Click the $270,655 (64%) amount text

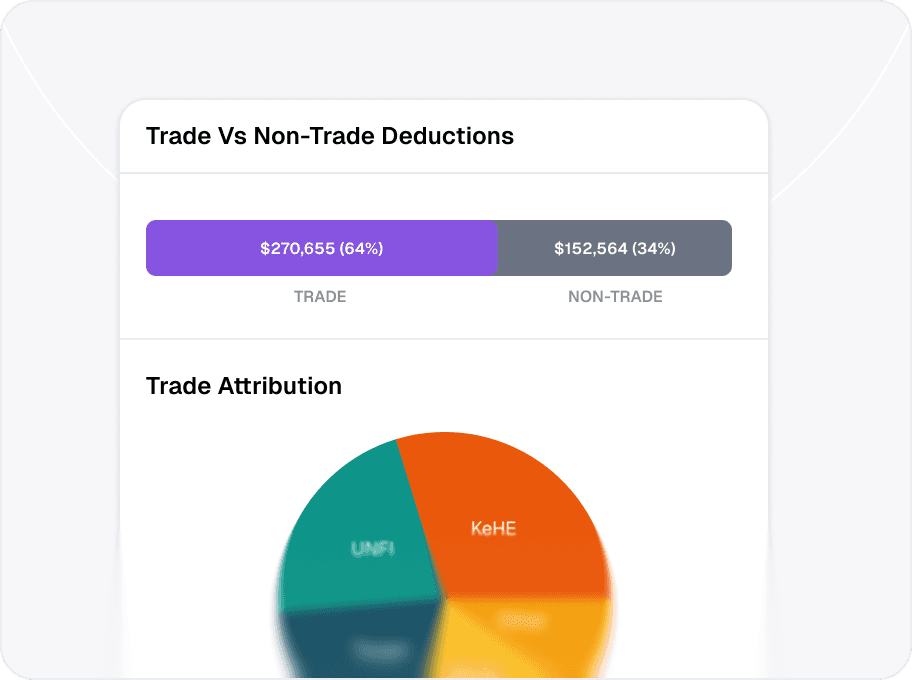pos(322,248)
